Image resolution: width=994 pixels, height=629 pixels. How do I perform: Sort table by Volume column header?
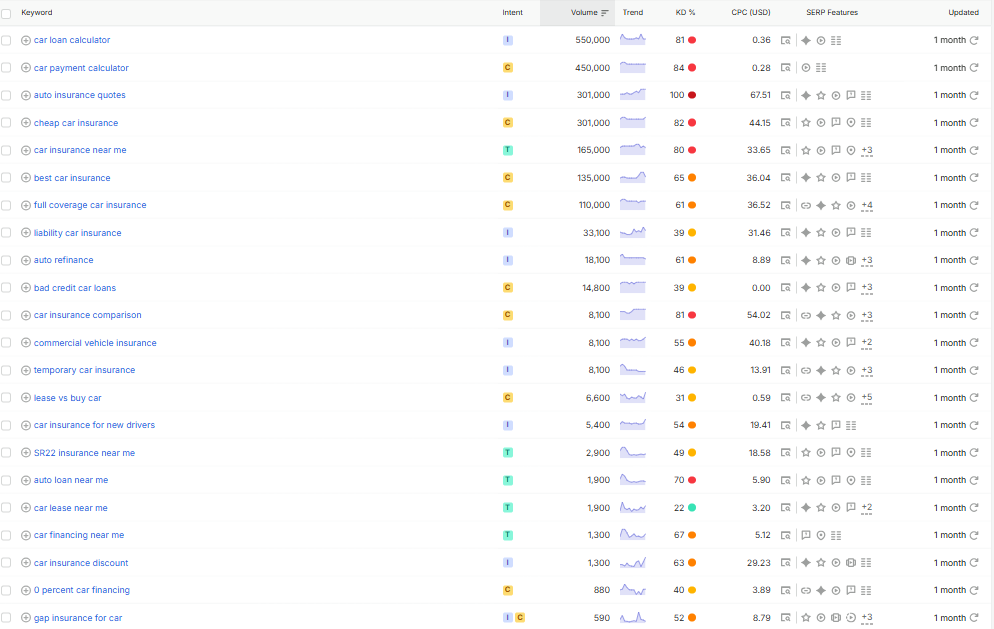coord(590,13)
